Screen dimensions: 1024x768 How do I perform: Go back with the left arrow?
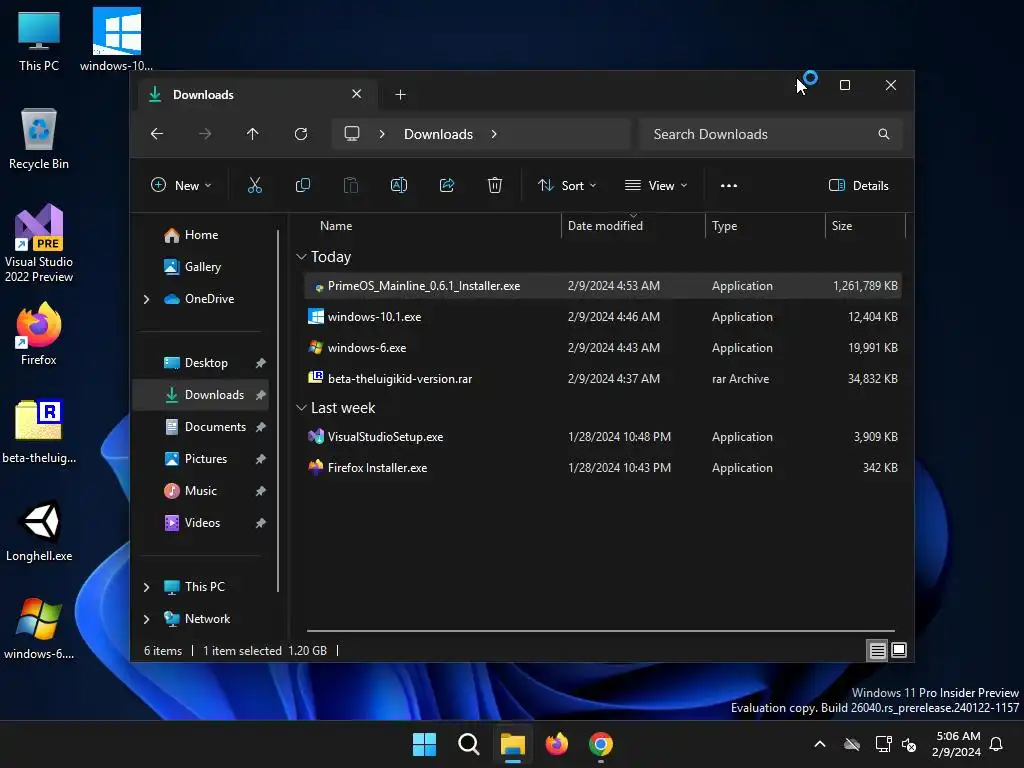157,134
